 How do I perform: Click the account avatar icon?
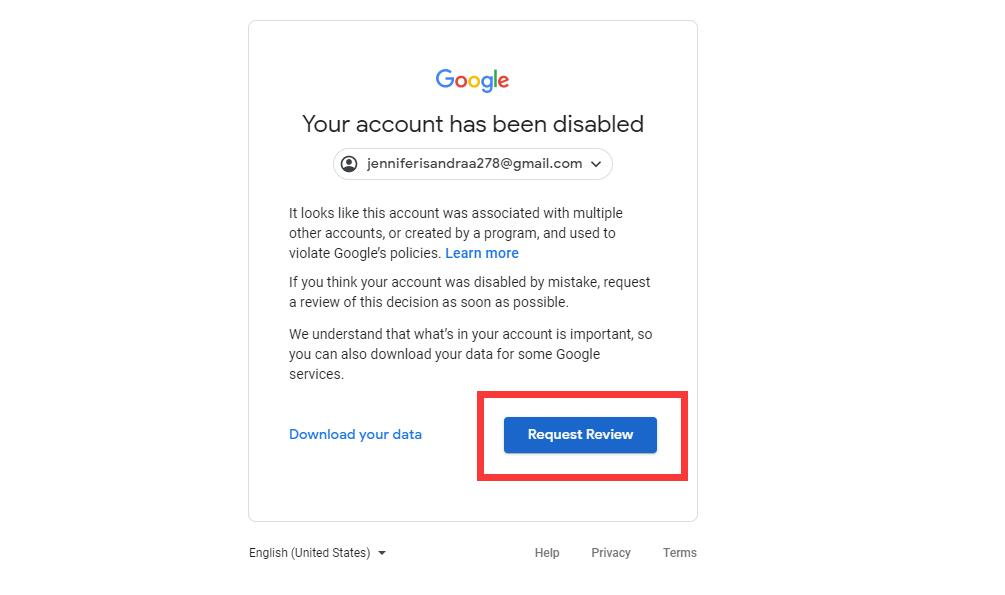349,164
